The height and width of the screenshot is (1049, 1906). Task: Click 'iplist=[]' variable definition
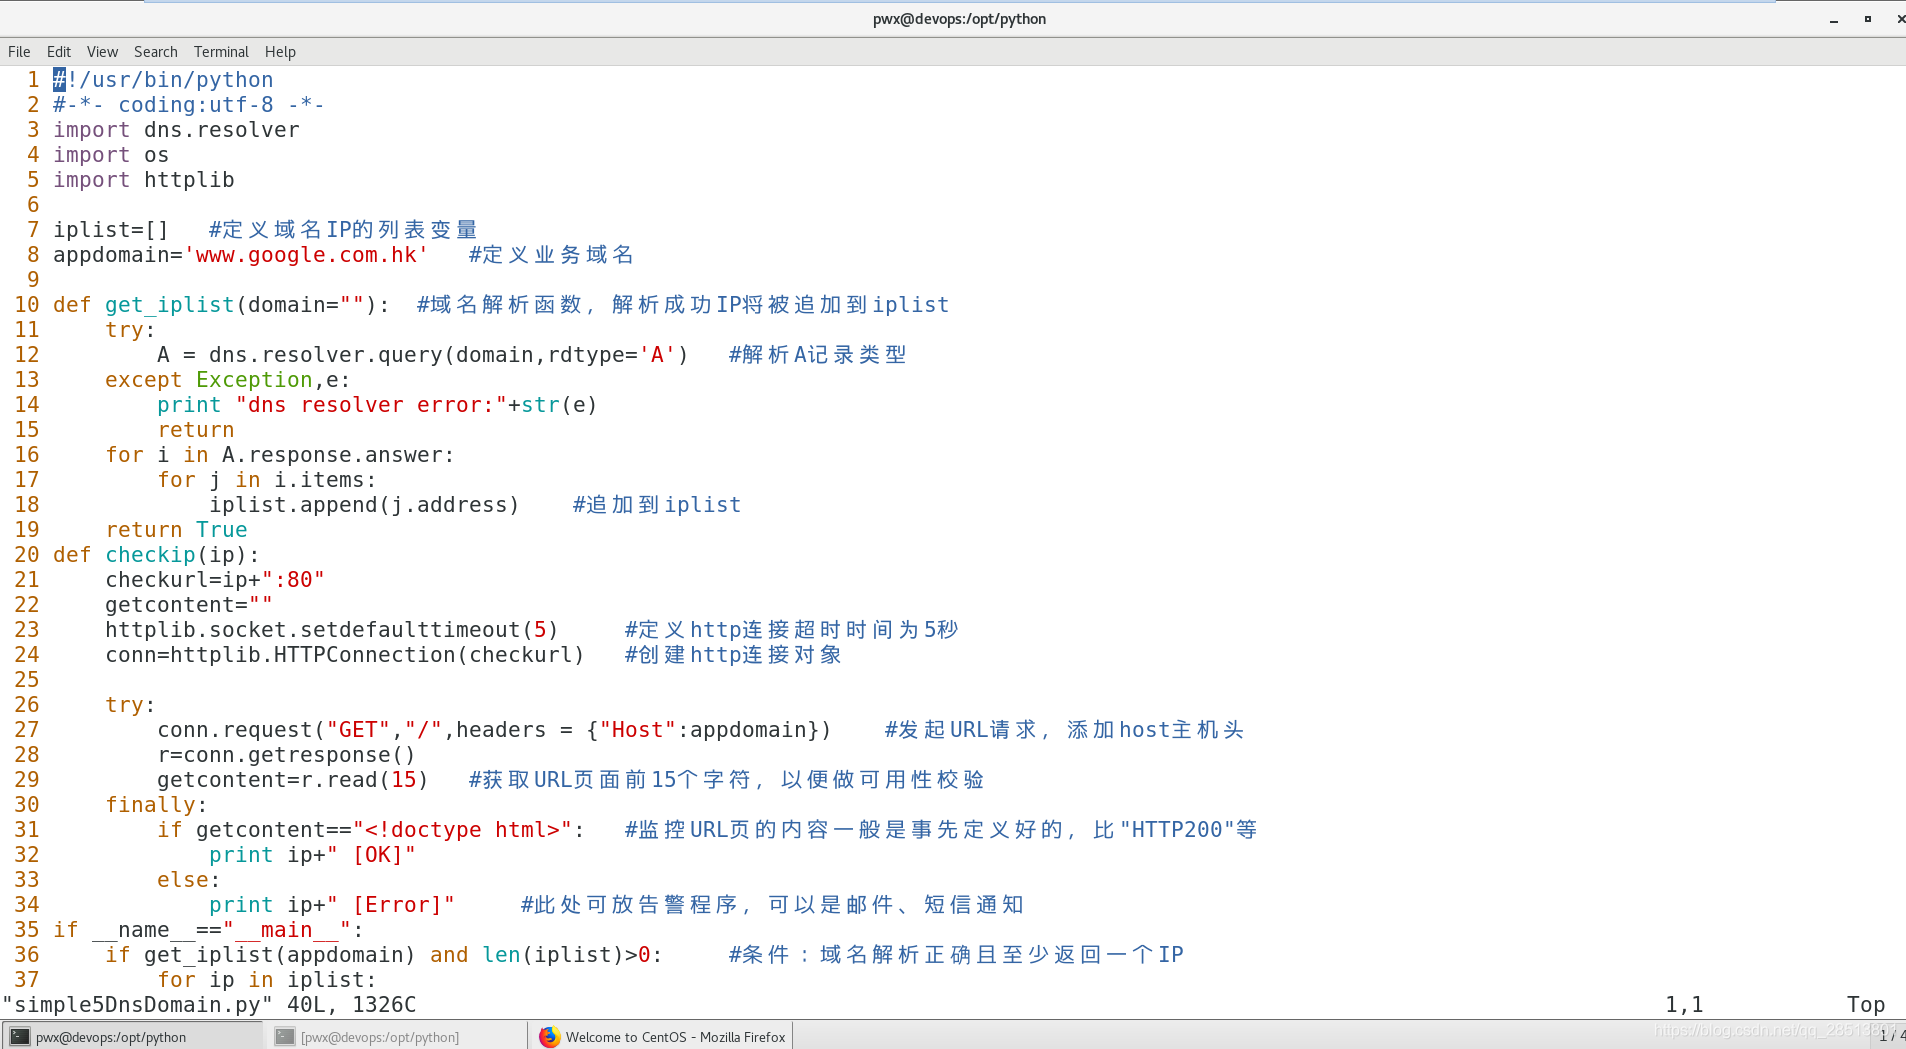tap(111, 230)
